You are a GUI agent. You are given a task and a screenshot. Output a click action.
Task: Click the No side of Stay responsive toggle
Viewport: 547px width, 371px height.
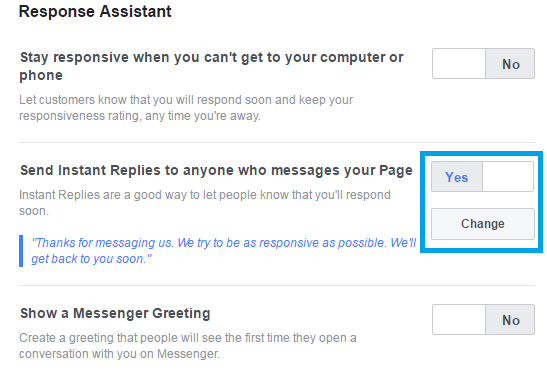coord(510,64)
